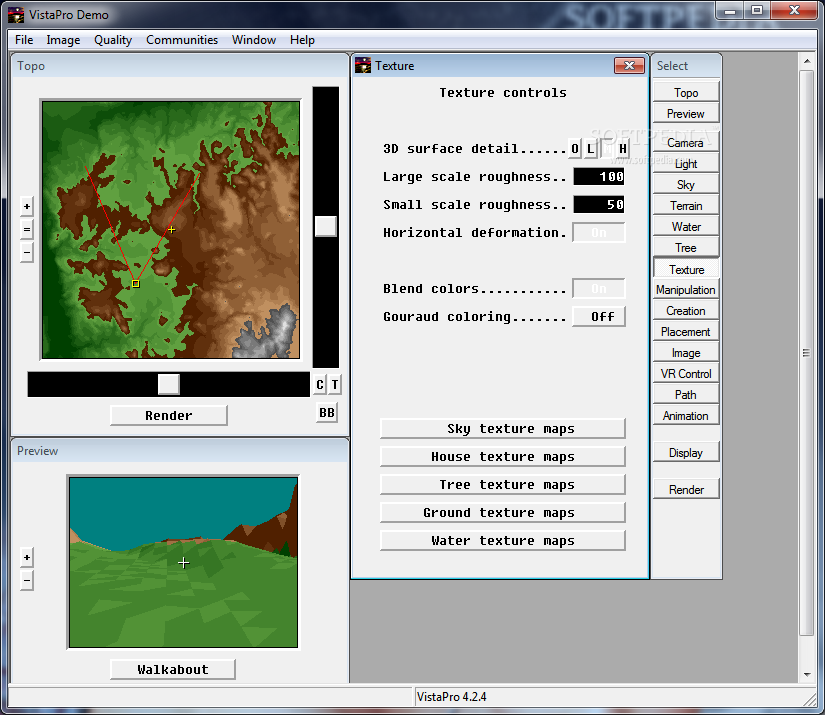Select Tree in the Select panel
825x715 pixels.
pos(686,248)
